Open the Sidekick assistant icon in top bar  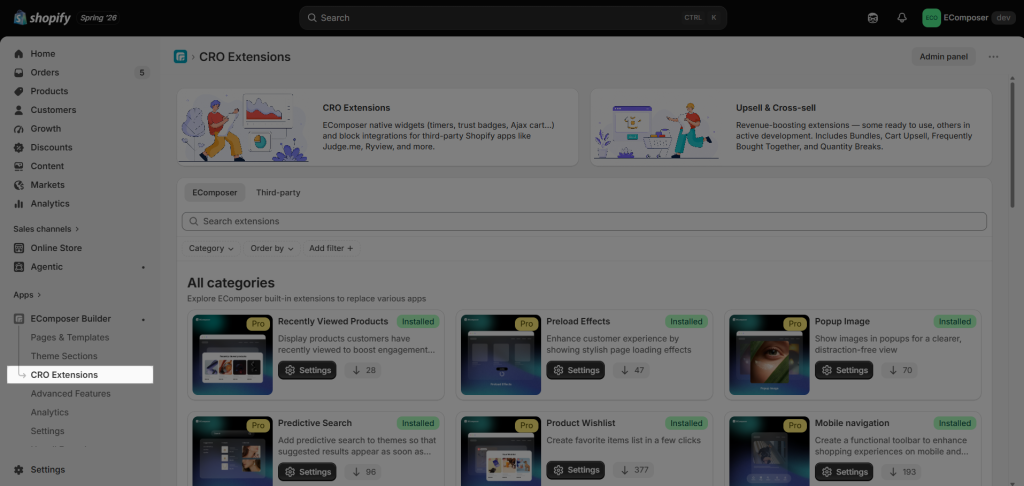872,18
